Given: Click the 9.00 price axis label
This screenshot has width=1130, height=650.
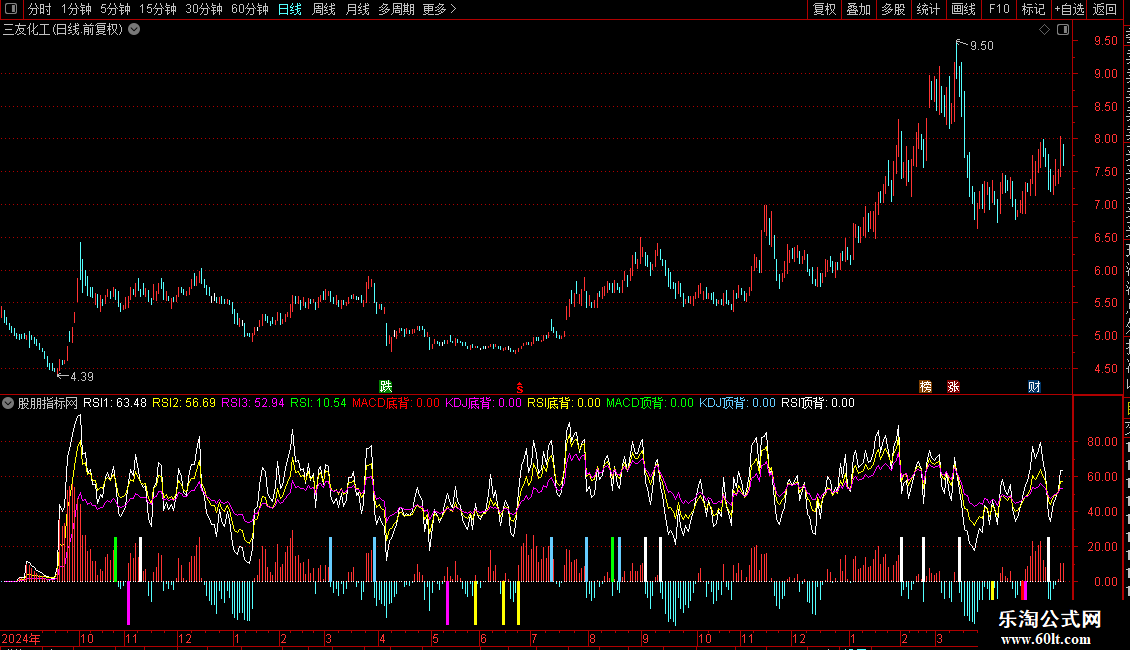Looking at the screenshot, I should tap(1105, 74).
